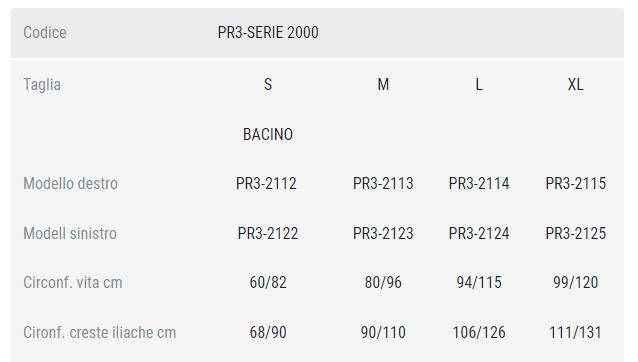Click the PR3-SERIE 2000 code text

pyautogui.click(x=268, y=33)
